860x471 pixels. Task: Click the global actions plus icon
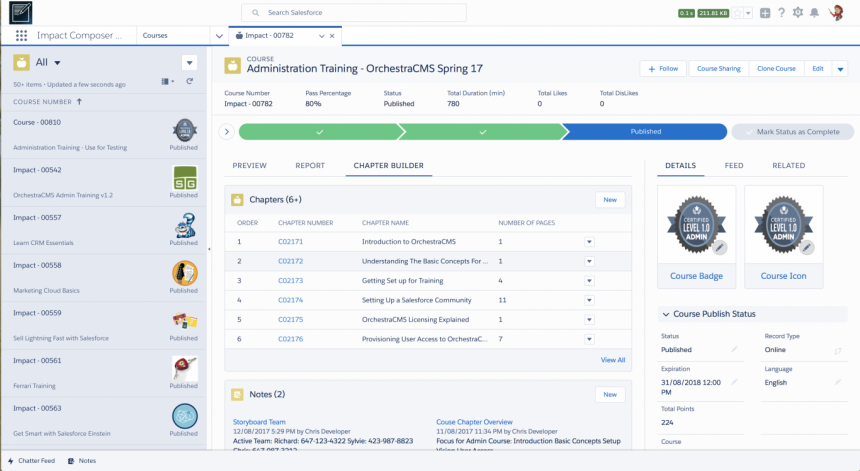[765, 13]
